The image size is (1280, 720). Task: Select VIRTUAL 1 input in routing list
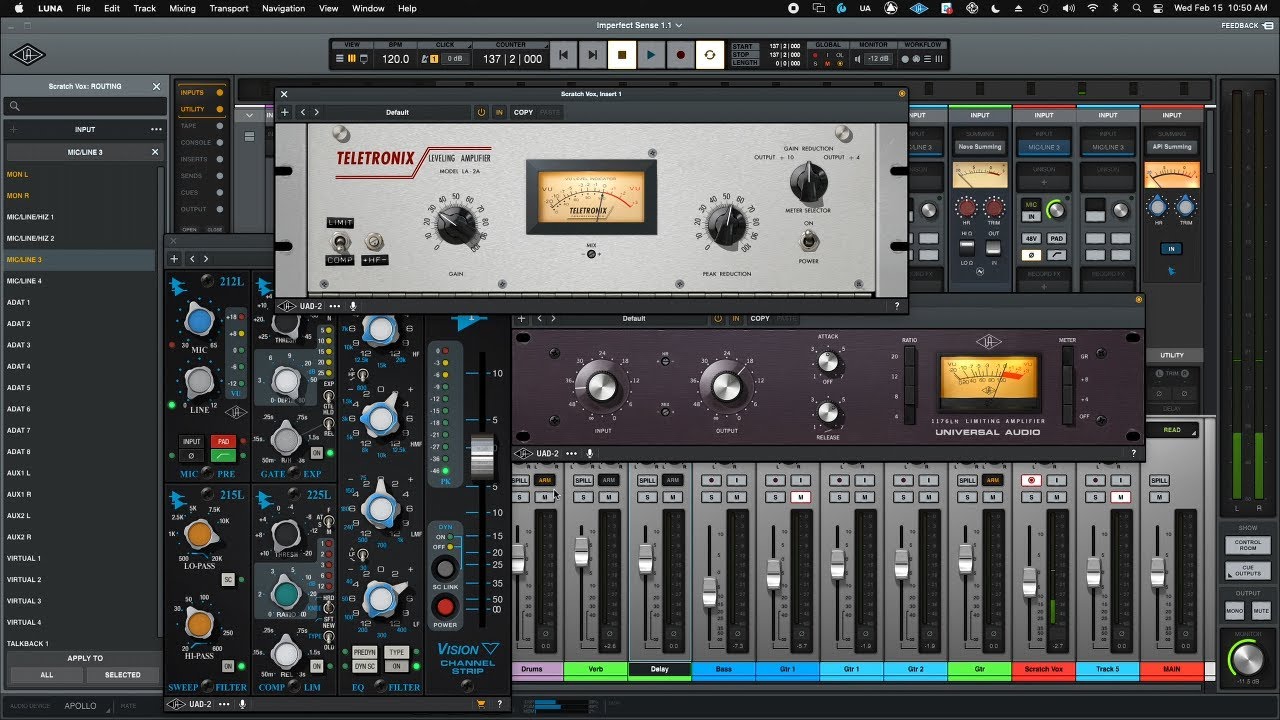click(x=80, y=558)
